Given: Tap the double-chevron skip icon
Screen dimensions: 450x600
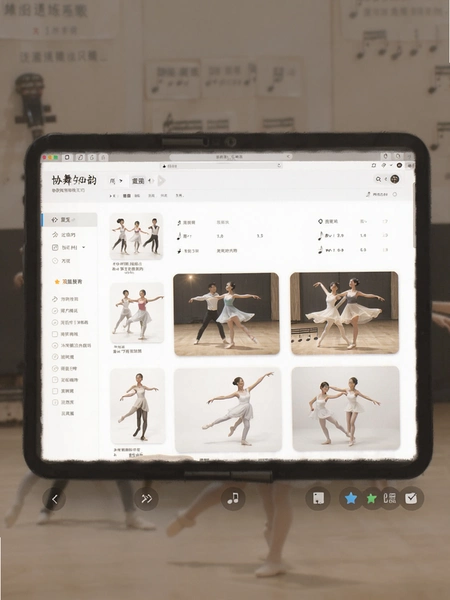Looking at the screenshot, I should 146,499.
